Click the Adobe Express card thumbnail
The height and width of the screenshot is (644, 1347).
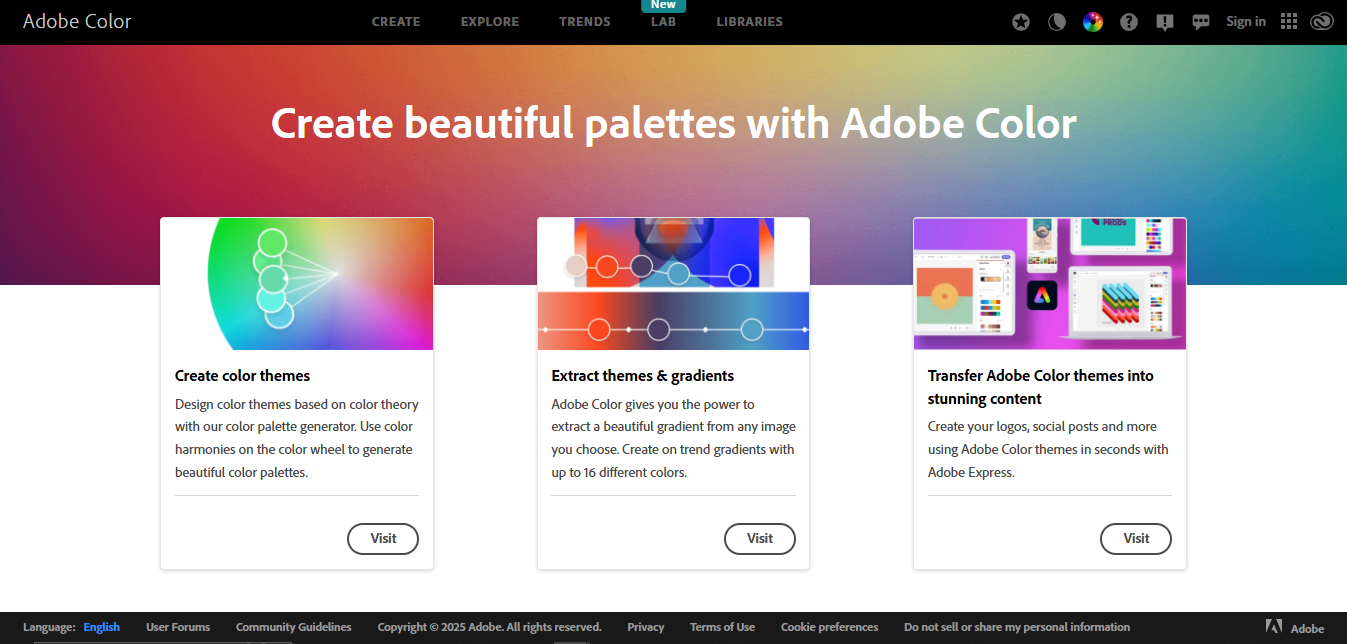click(x=1049, y=283)
